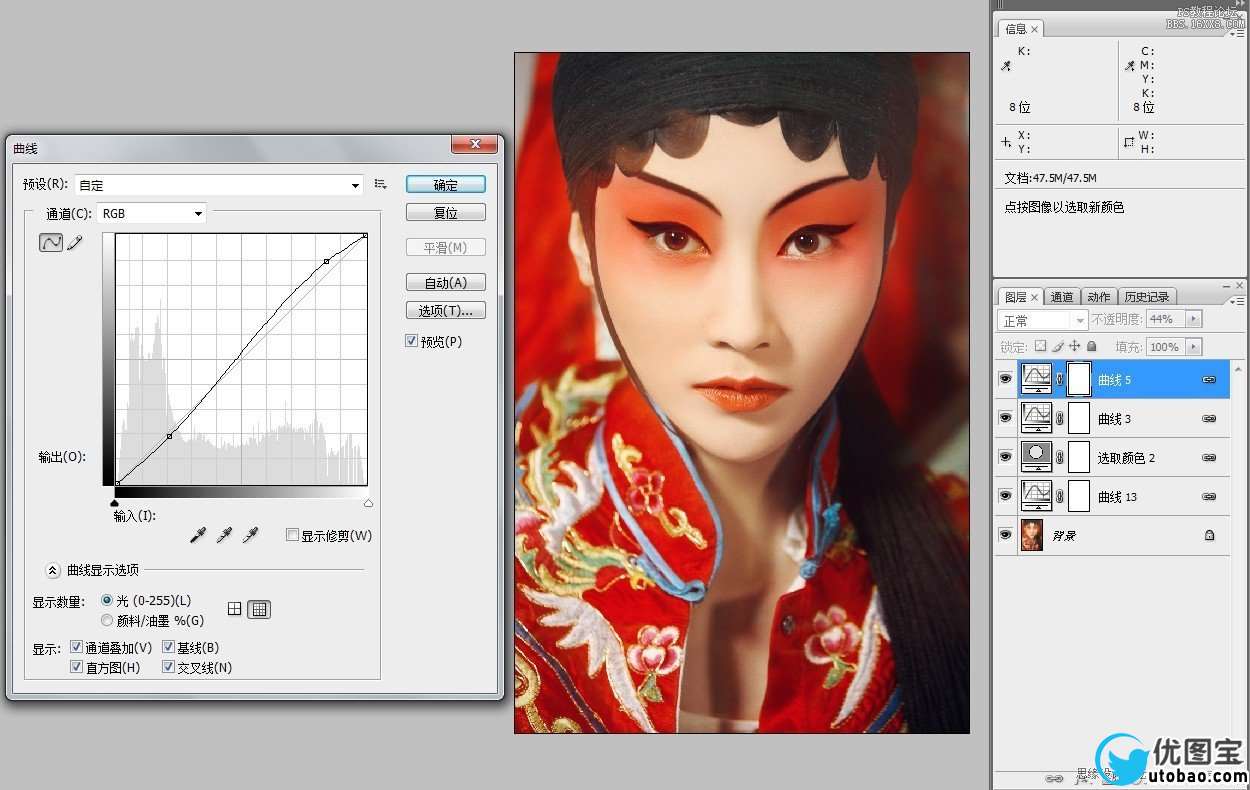The width and height of the screenshot is (1250, 790).
Task: Uncheck 直方图(H) histogram checkbox
Action: (77, 667)
